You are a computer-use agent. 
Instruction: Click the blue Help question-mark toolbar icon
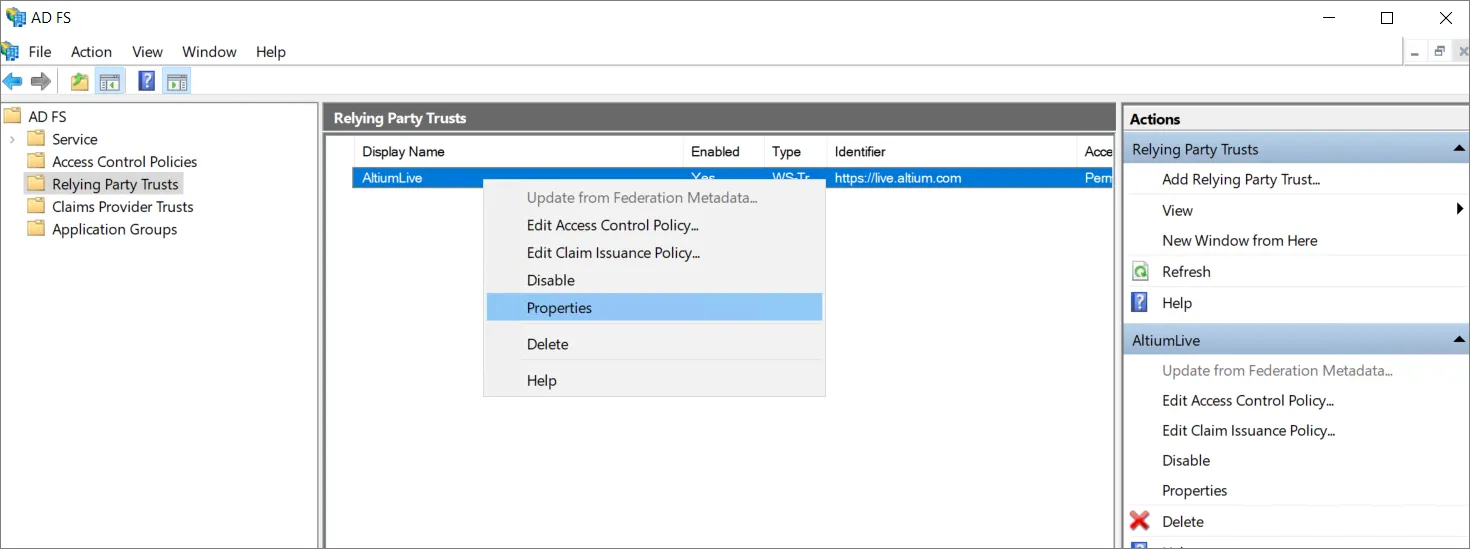(147, 82)
